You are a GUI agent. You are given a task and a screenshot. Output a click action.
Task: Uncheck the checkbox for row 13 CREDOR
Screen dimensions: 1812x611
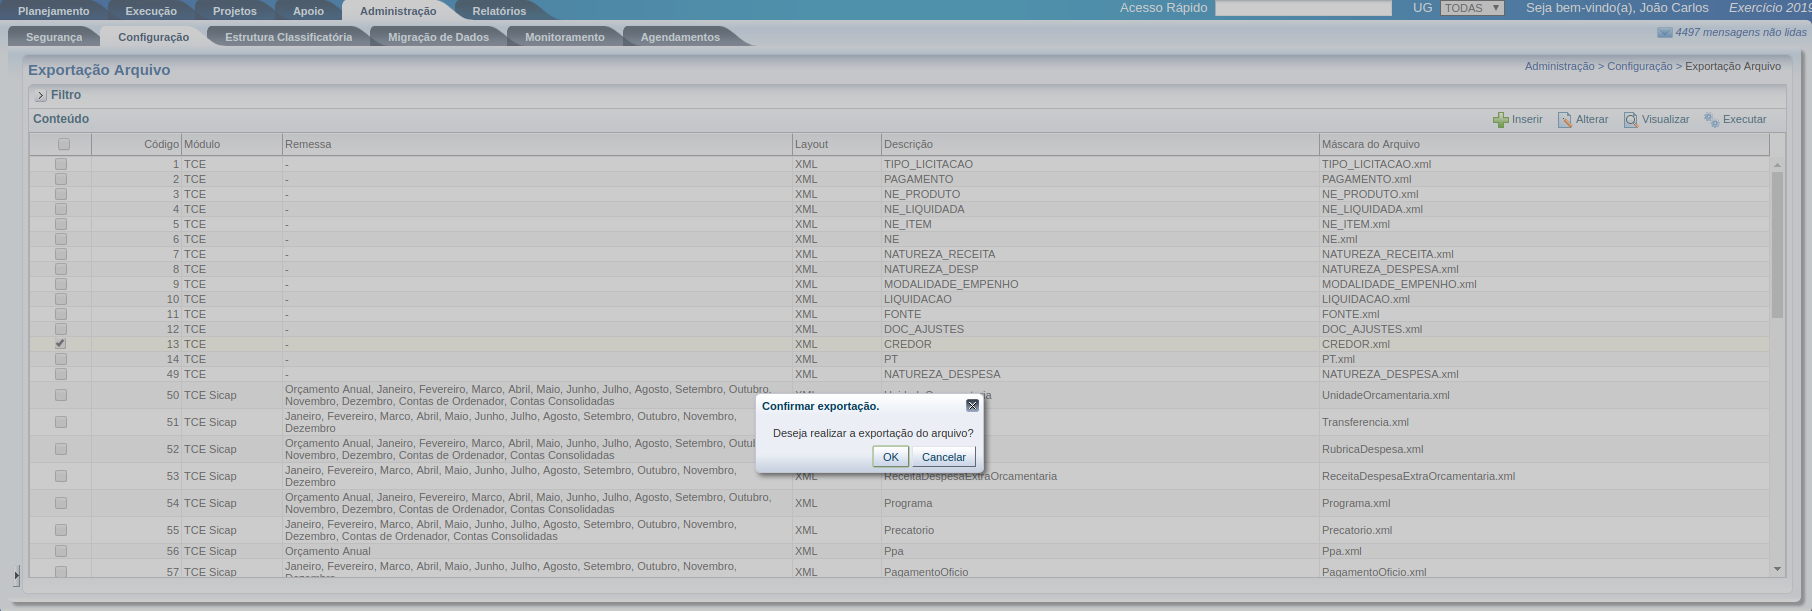point(61,344)
